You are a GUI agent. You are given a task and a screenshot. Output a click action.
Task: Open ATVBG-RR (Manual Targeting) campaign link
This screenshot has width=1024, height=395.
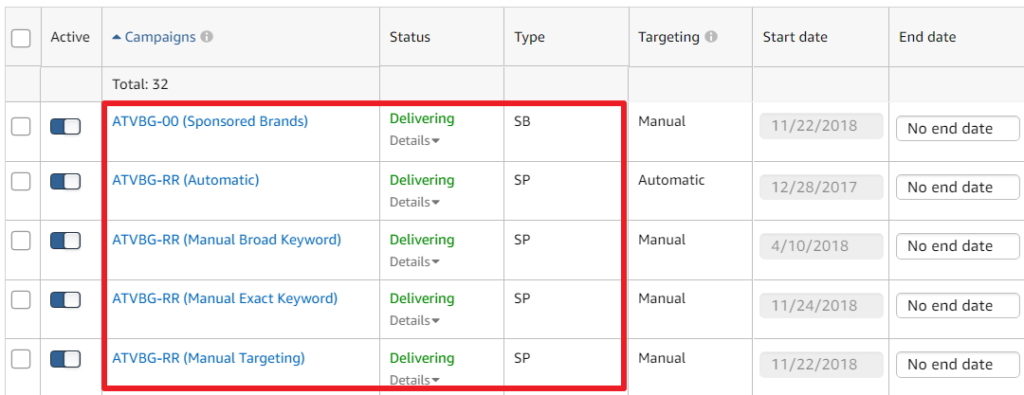click(x=208, y=358)
